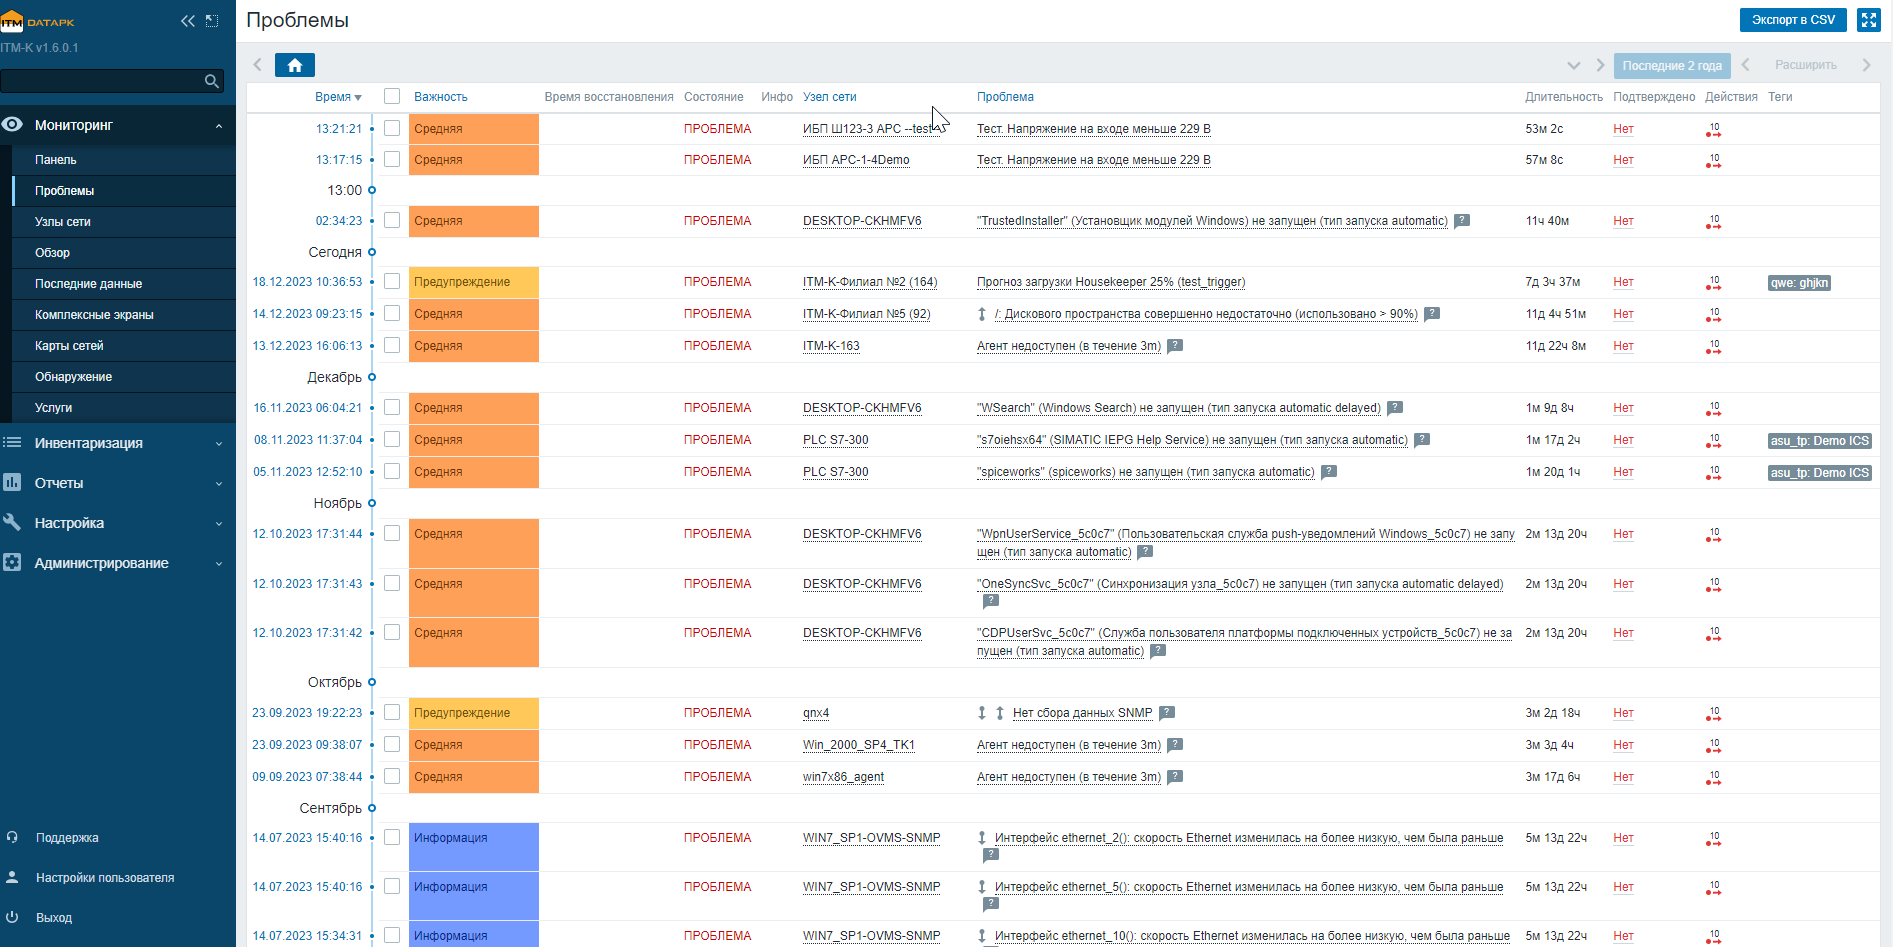Click the Экспорт в CSV button

tap(1794, 20)
